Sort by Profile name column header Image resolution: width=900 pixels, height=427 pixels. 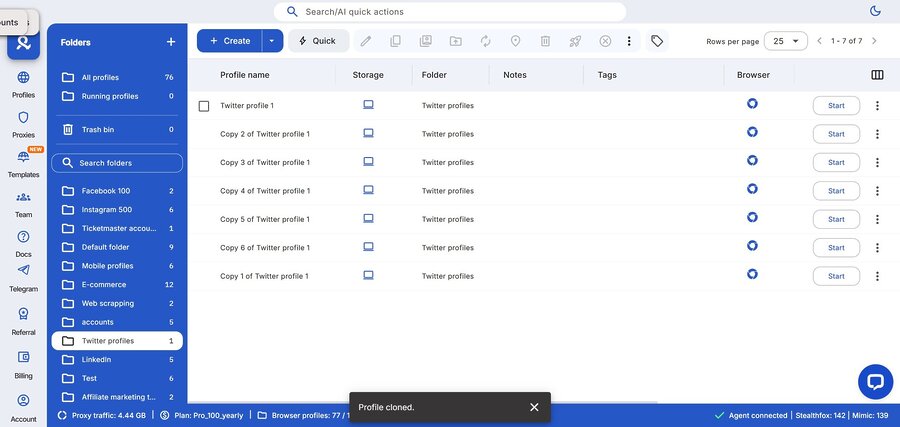pos(245,75)
